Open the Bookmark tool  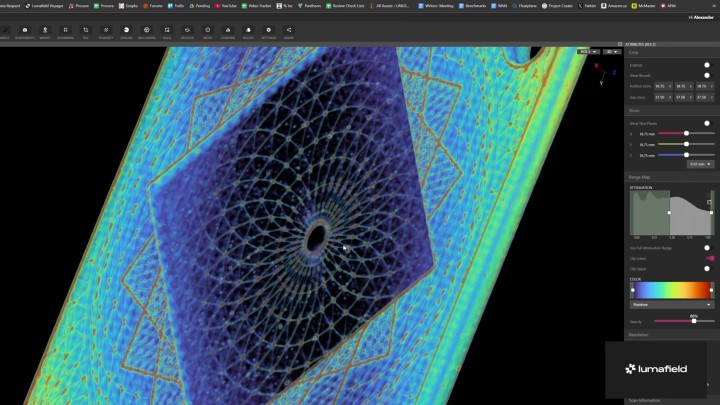click(65, 30)
